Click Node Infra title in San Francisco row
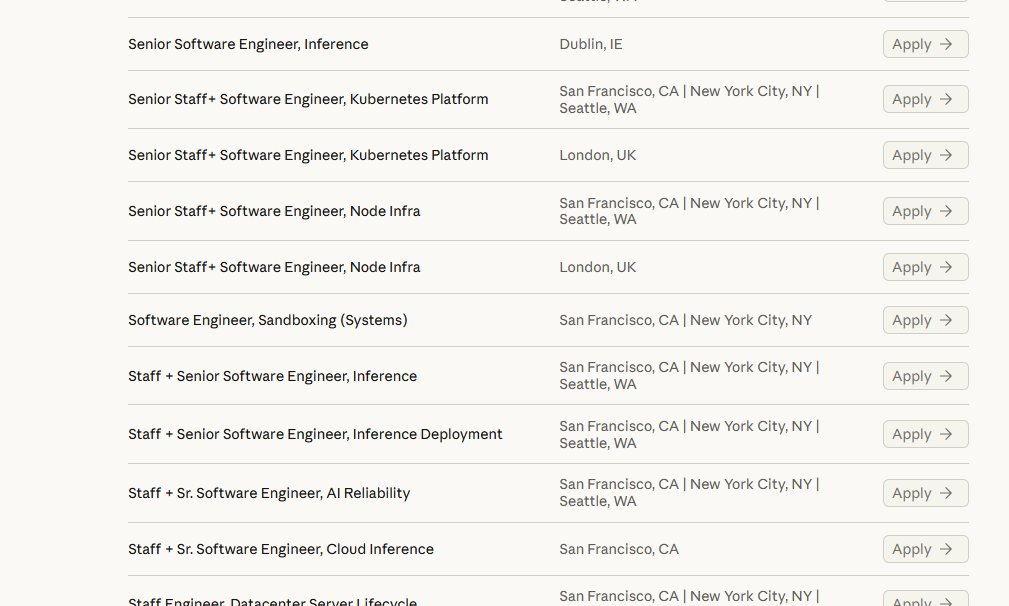Screen dimensions: 1009x606 [x=274, y=211]
